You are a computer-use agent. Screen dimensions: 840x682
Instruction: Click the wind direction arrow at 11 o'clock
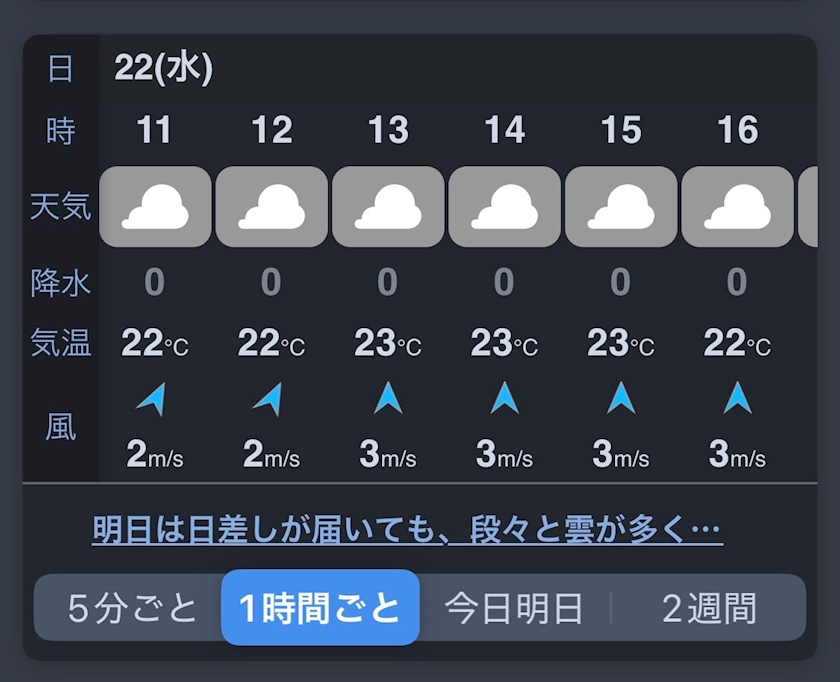(152, 400)
